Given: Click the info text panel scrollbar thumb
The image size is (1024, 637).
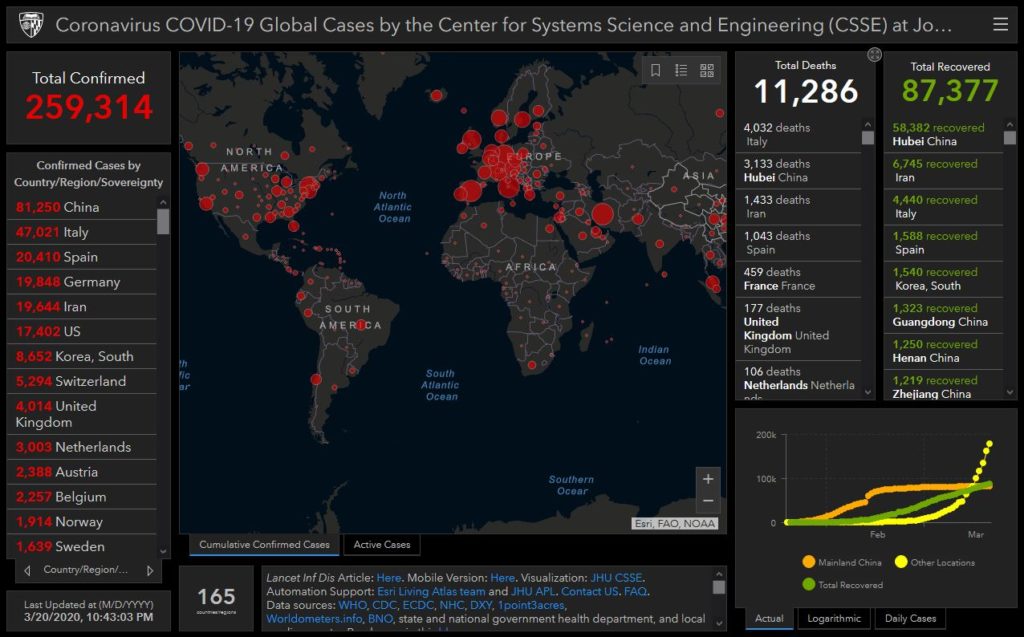Looking at the screenshot, I should pos(719,587).
